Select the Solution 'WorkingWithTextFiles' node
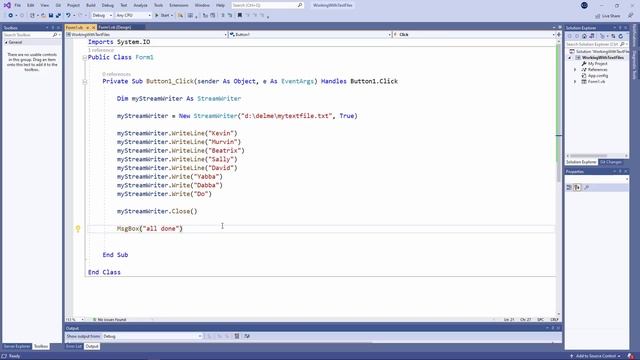 599,52
